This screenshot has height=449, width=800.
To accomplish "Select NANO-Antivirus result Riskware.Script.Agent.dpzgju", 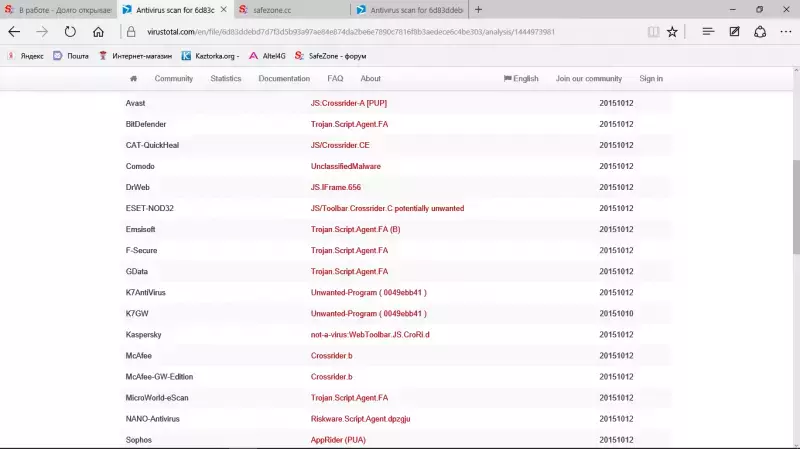I will tap(360, 419).
